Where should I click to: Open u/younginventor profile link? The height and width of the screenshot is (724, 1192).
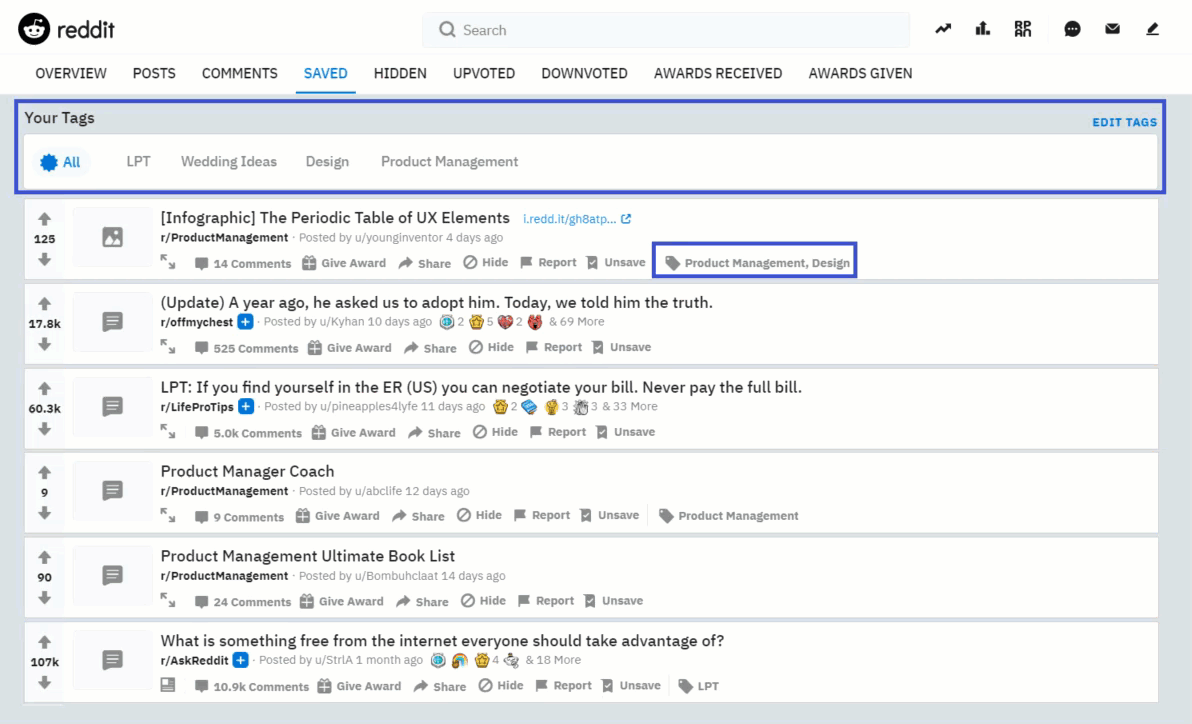tap(398, 237)
